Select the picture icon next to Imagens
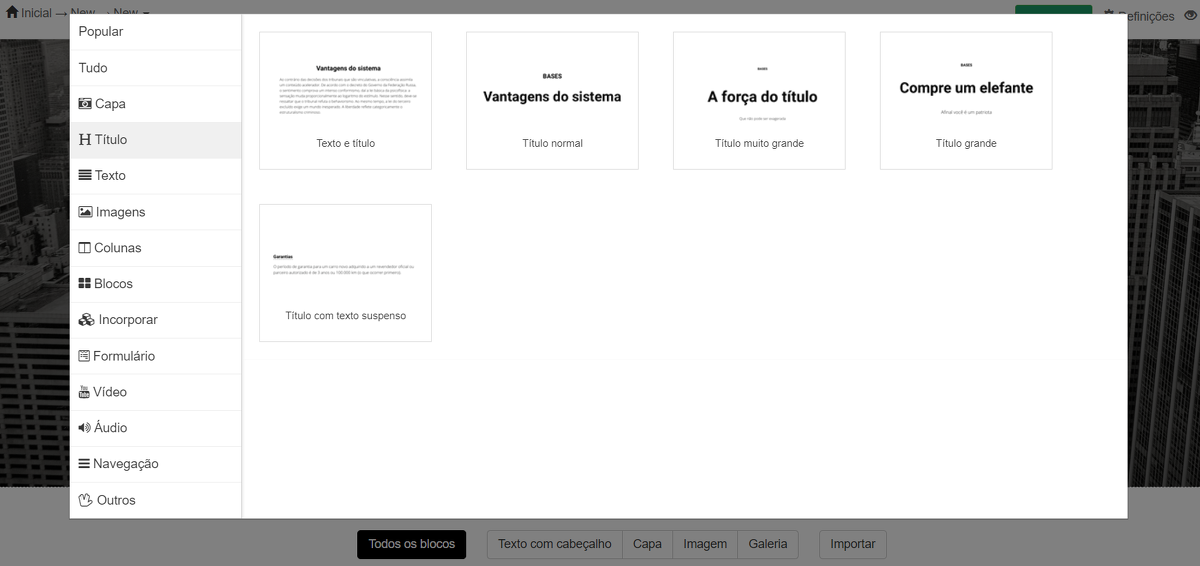 tap(85, 212)
